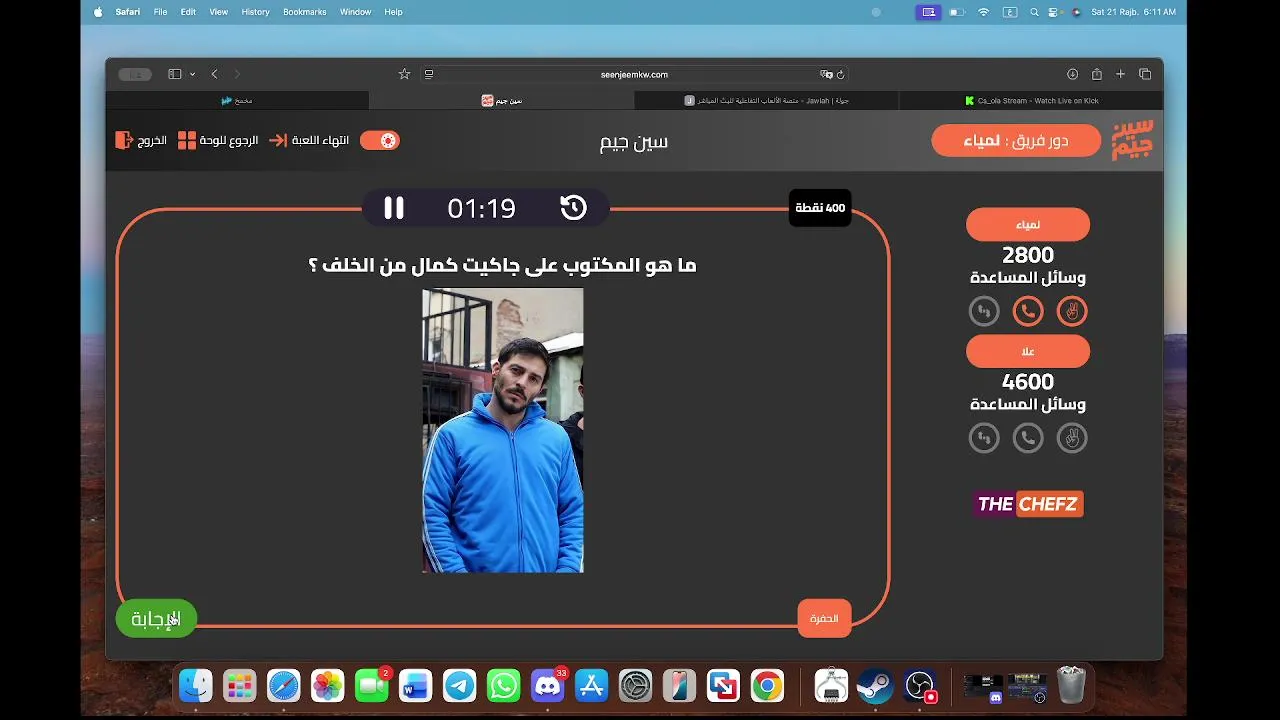Open Launchpad from the Dock
Screen dimensions: 1280x720
(x=240, y=685)
